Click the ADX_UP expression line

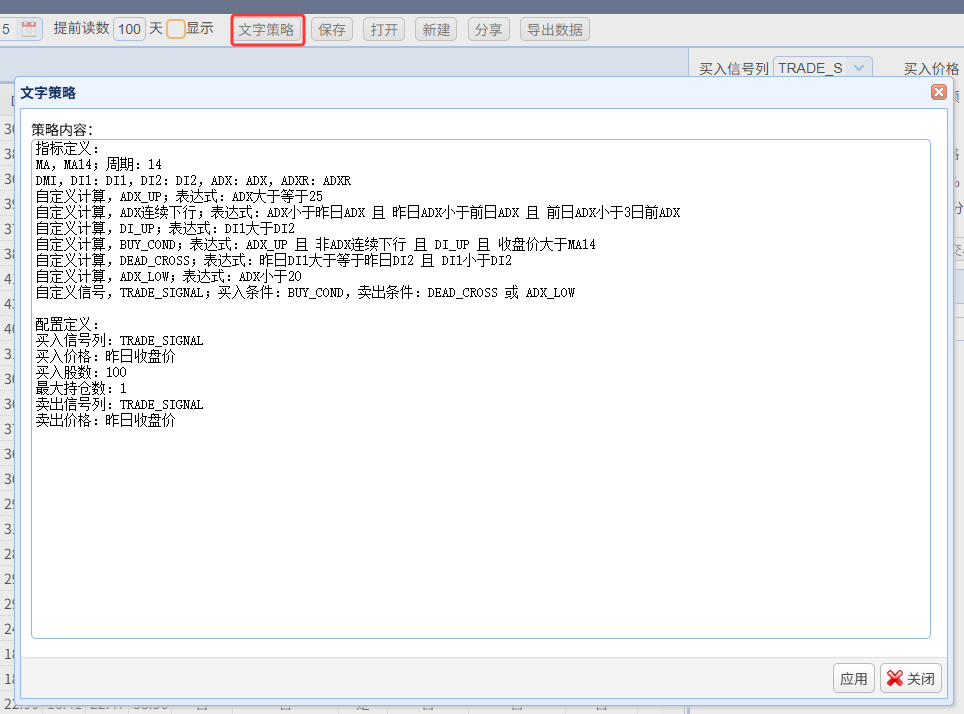tap(179, 196)
